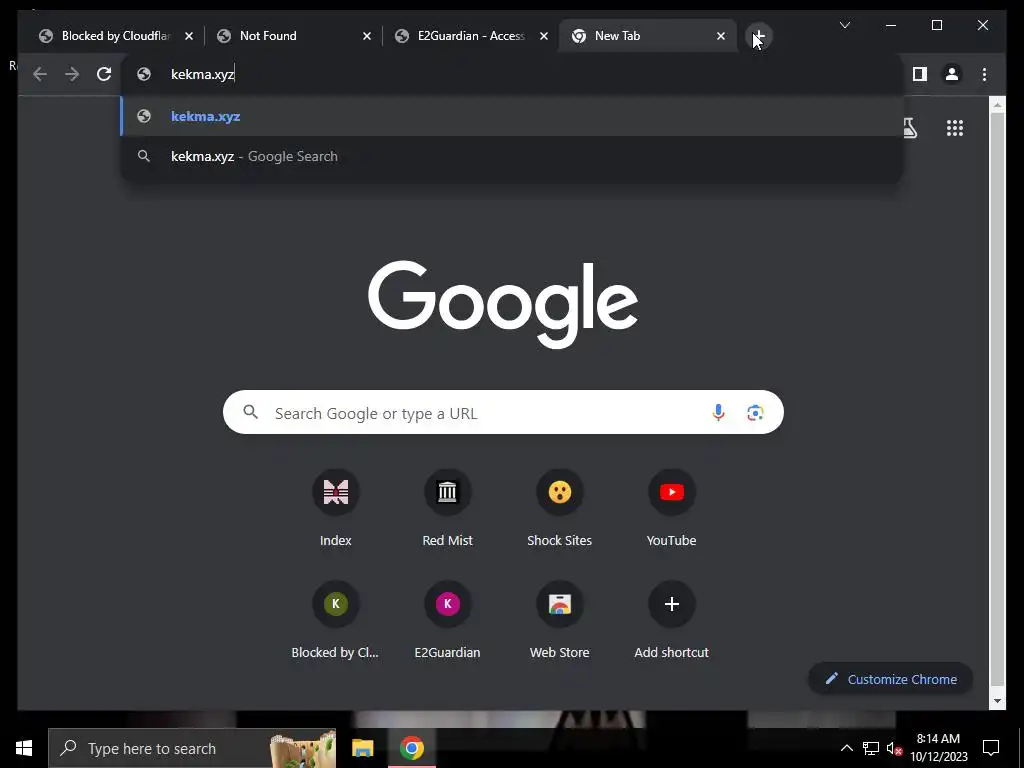
Task: Open the Google apps grid
Action: click(x=955, y=128)
